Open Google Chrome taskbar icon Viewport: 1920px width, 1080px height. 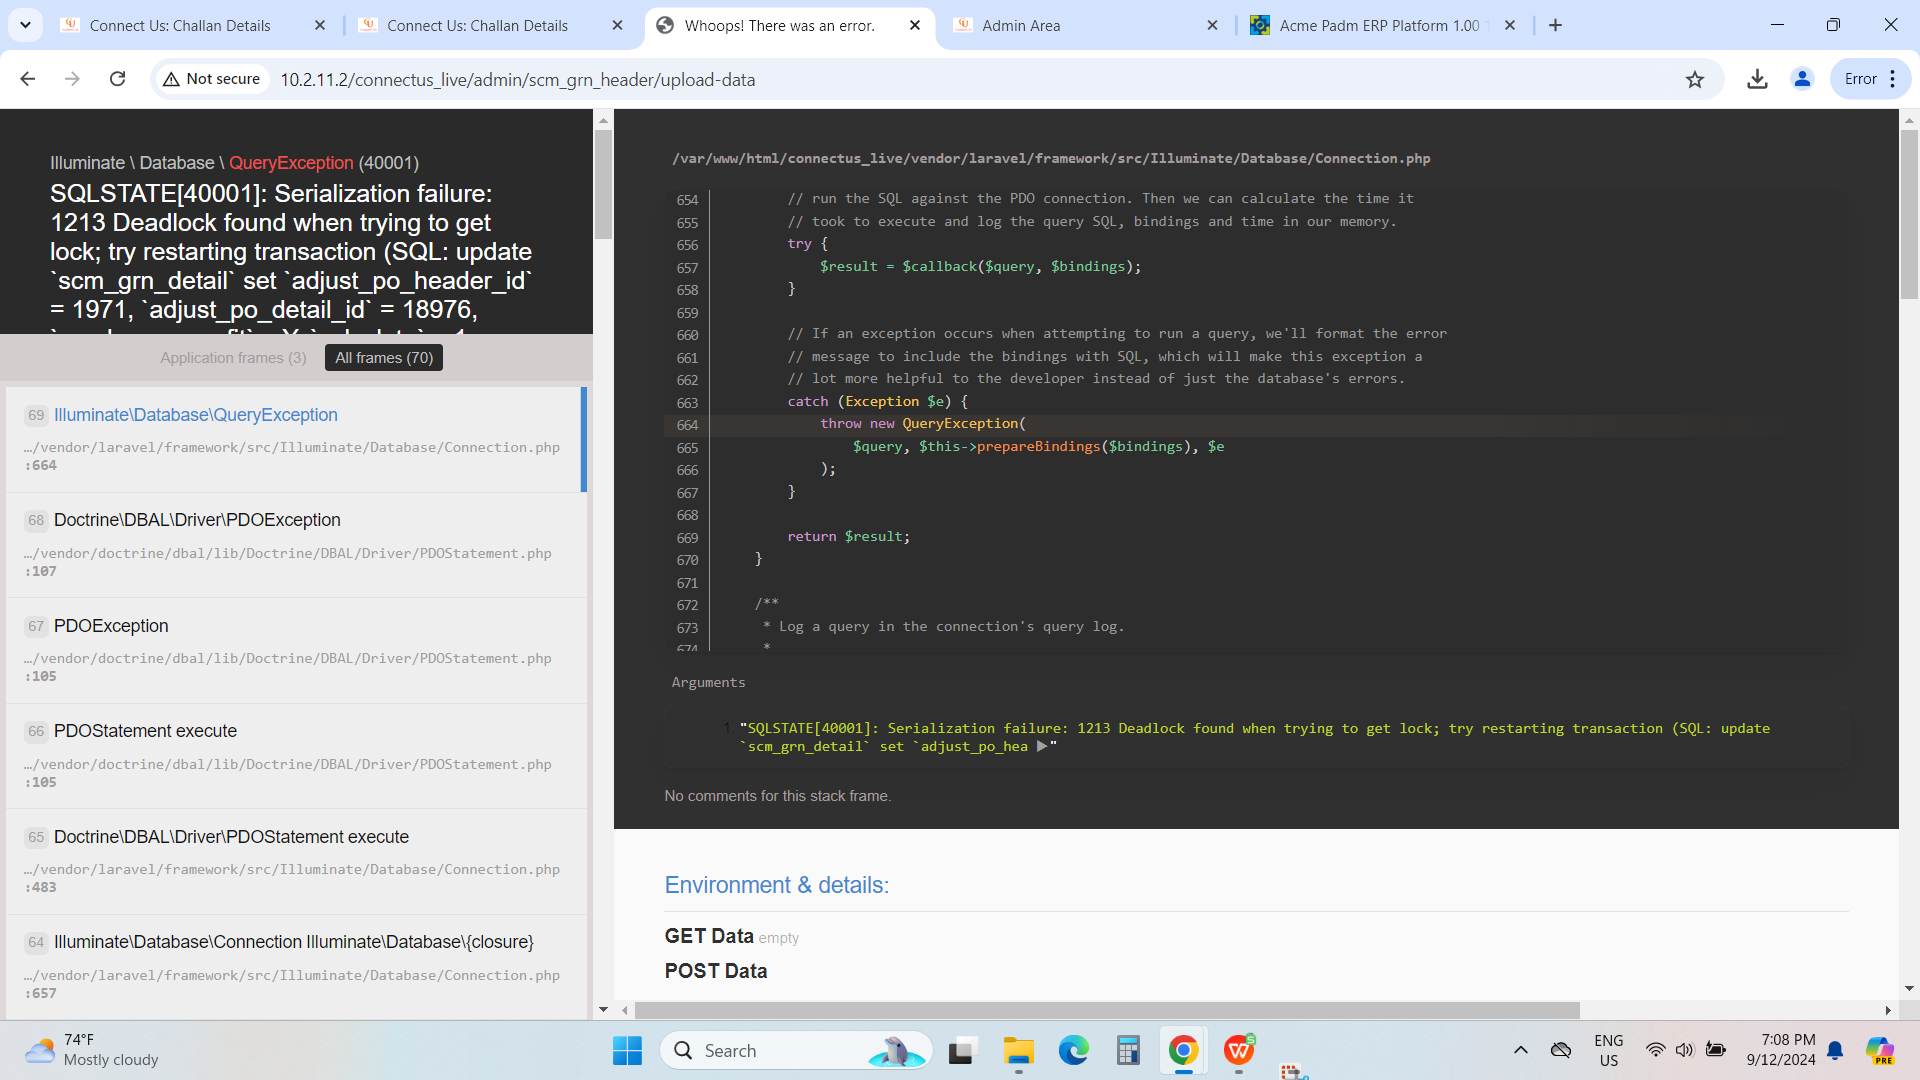pyautogui.click(x=1183, y=1051)
